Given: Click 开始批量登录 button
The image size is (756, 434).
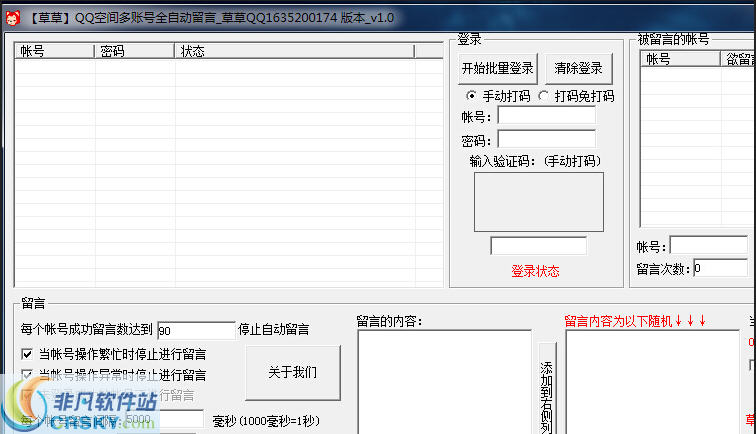Looking at the screenshot, I should [x=498, y=68].
